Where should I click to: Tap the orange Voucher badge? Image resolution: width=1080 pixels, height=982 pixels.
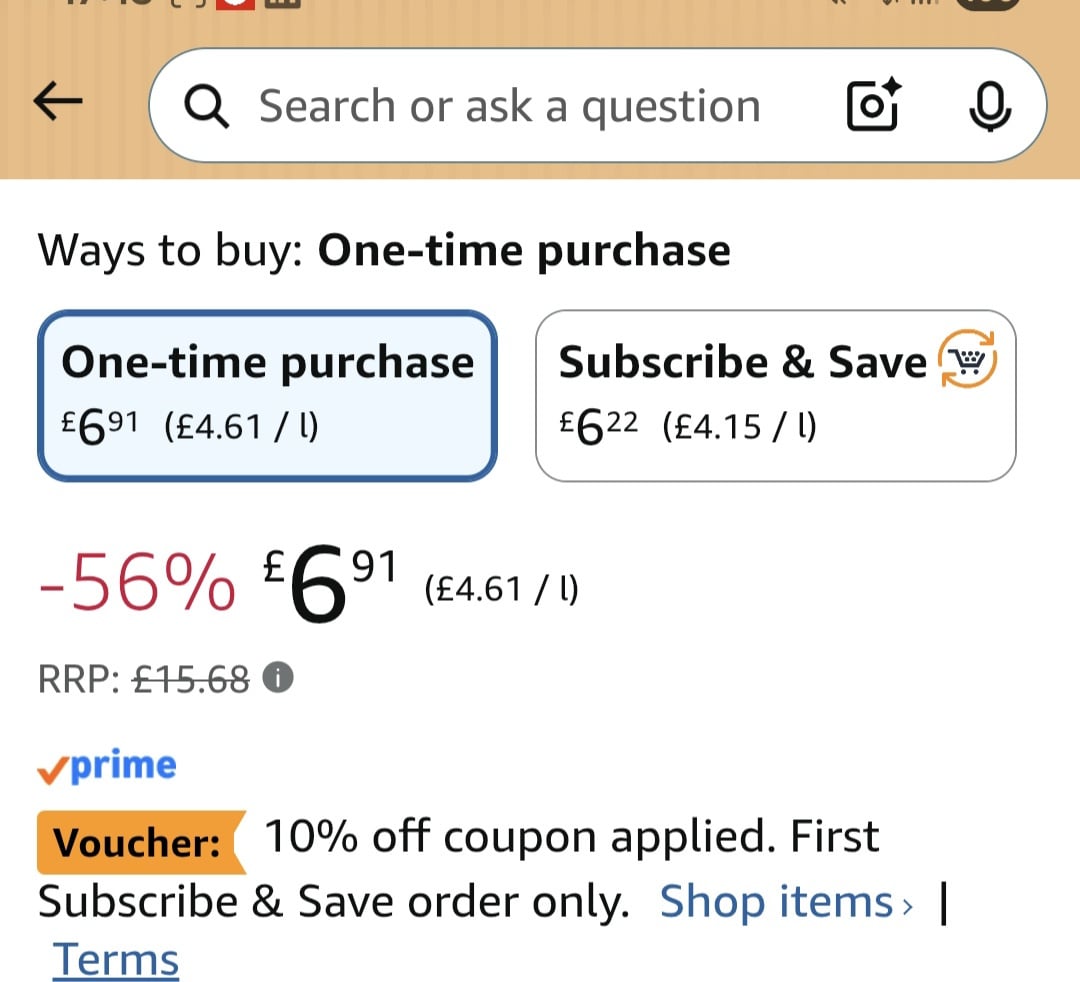138,843
